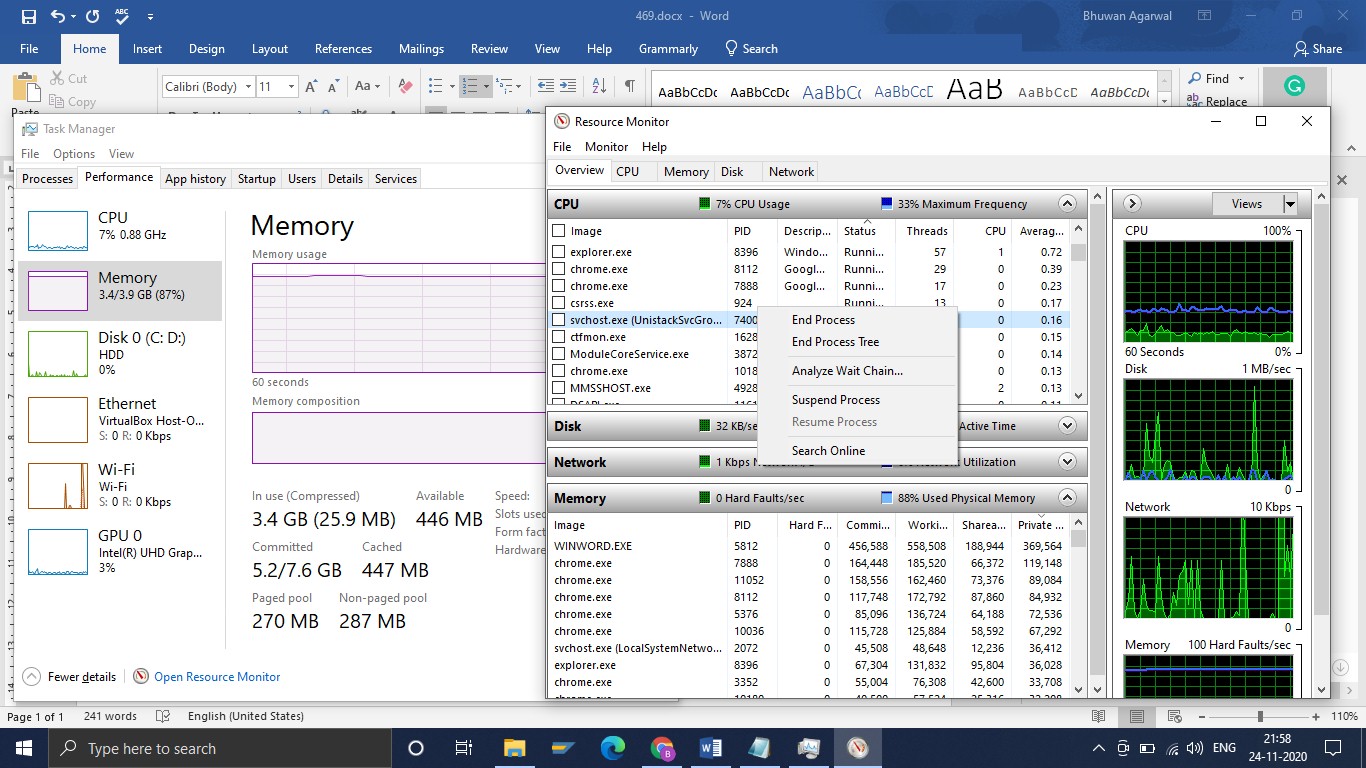The height and width of the screenshot is (768, 1366).
Task: Open the Grammarly ribbon tab
Action: pos(668,48)
